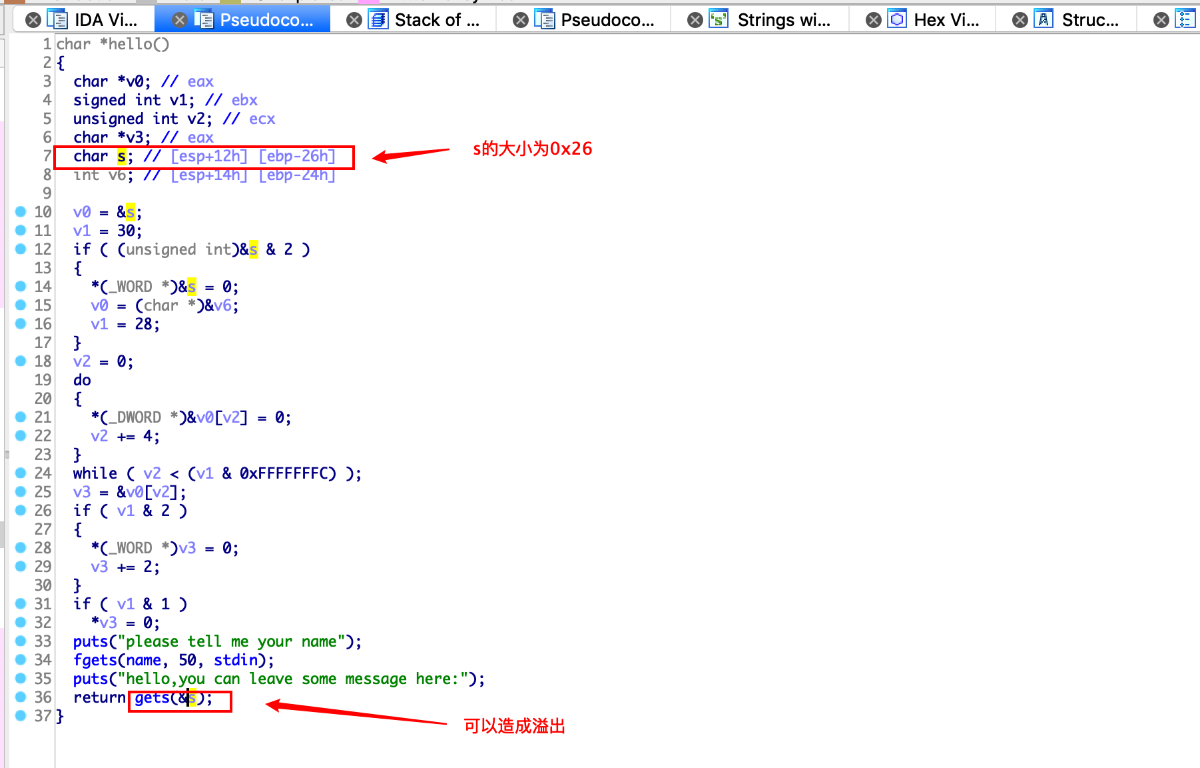The width and height of the screenshot is (1200, 768).
Task: Click 'v3 = &v0[v2];' on line 25
Action: [x=130, y=492]
